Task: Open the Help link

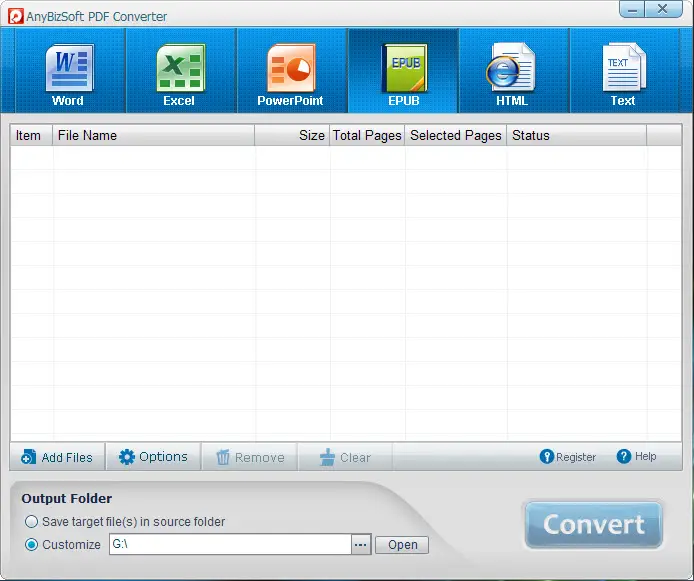Action: coord(636,456)
